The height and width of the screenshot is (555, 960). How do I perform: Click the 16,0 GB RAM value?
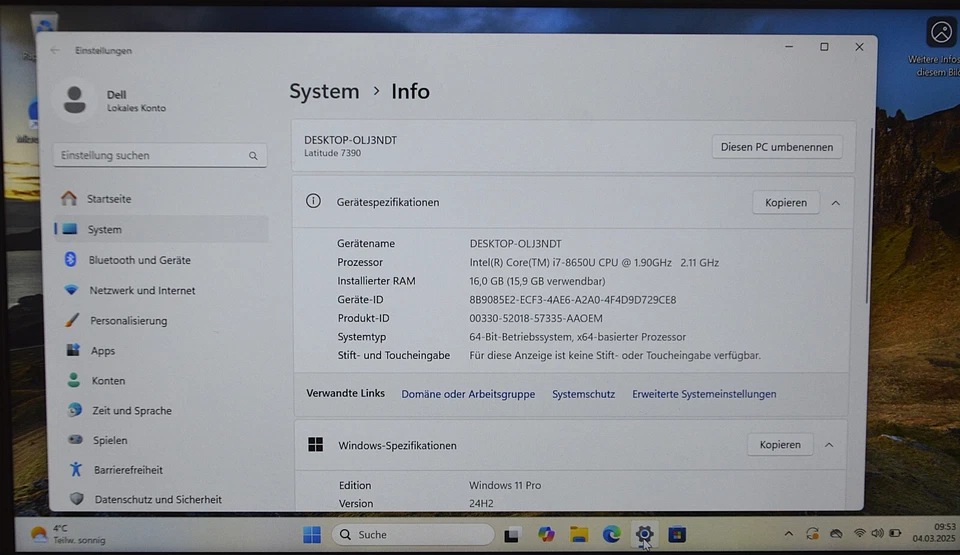(x=537, y=281)
